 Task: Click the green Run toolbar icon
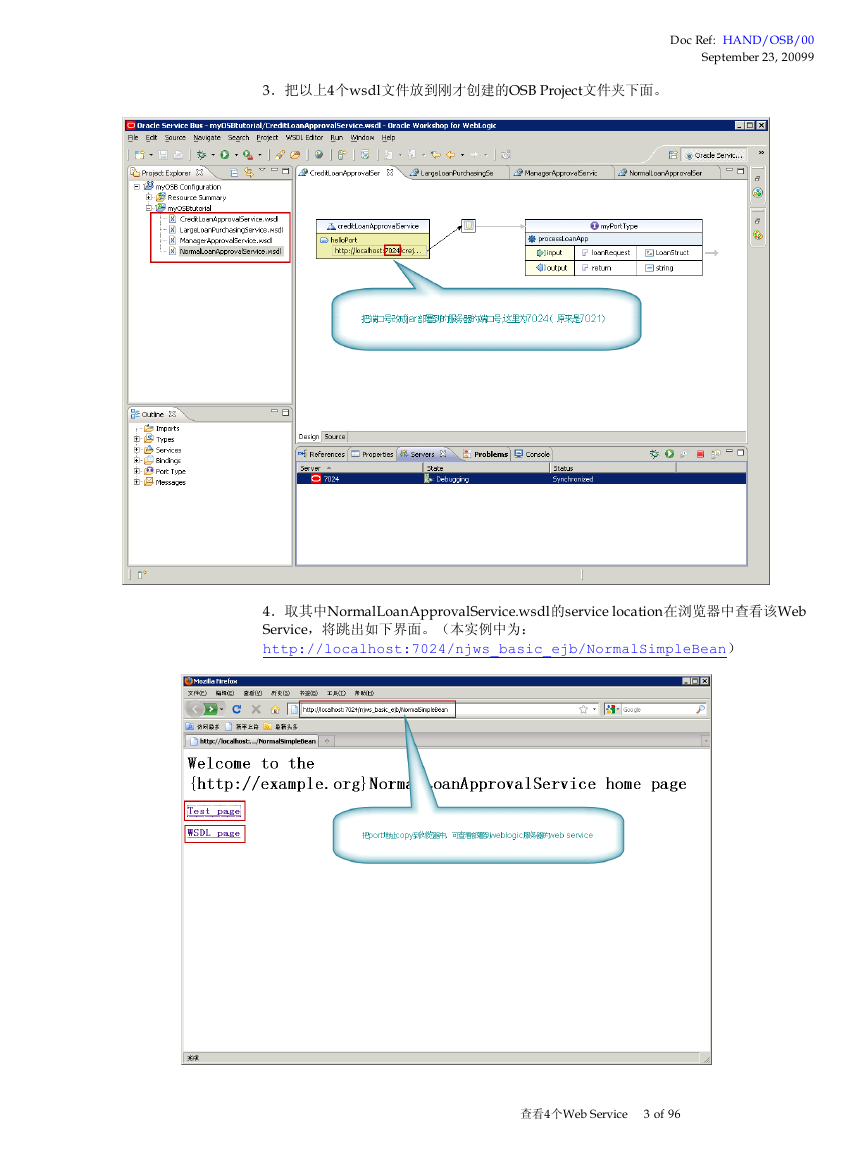click(x=225, y=155)
